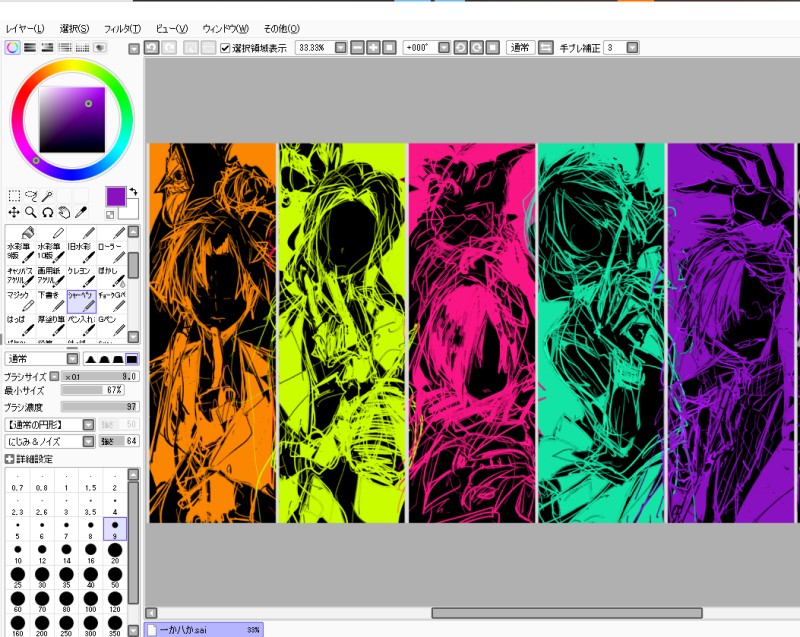Select the 厚塗り筆 brush
The height and width of the screenshot is (637, 800).
(x=51, y=325)
